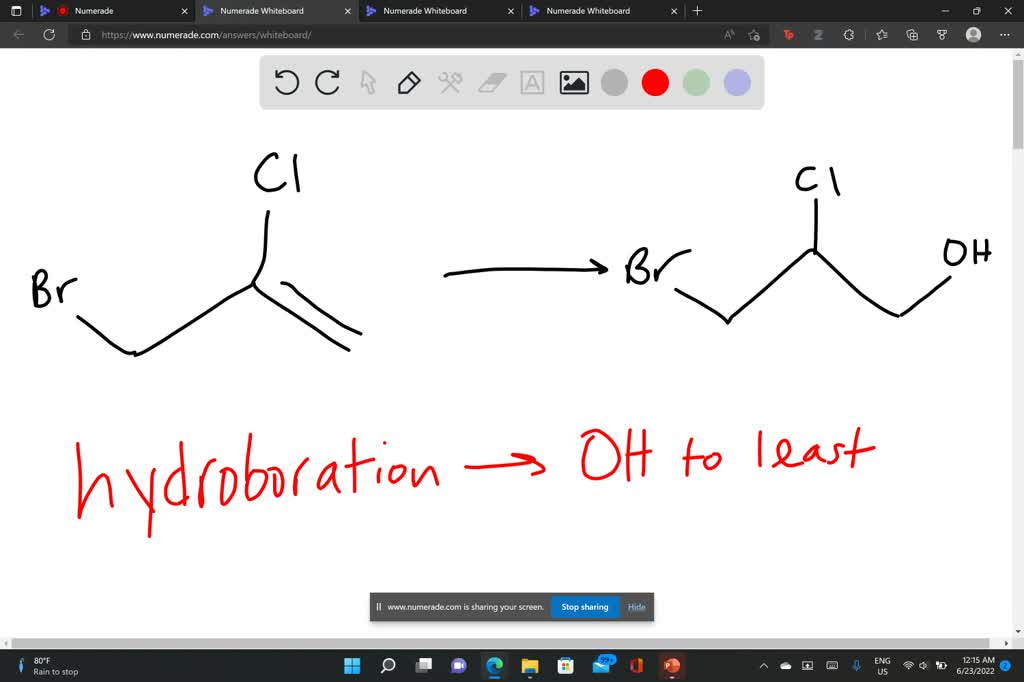Expand hidden system tray icons
This screenshot has width=1024, height=682.
pyautogui.click(x=763, y=664)
